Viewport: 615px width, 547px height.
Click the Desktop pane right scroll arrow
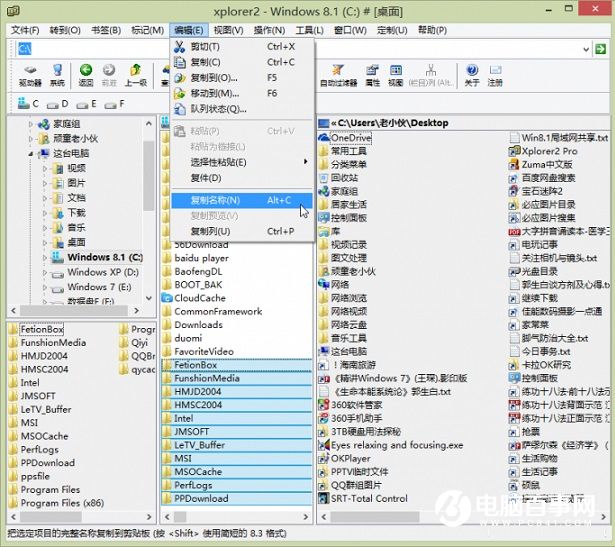pyautogui.click(x=603, y=517)
